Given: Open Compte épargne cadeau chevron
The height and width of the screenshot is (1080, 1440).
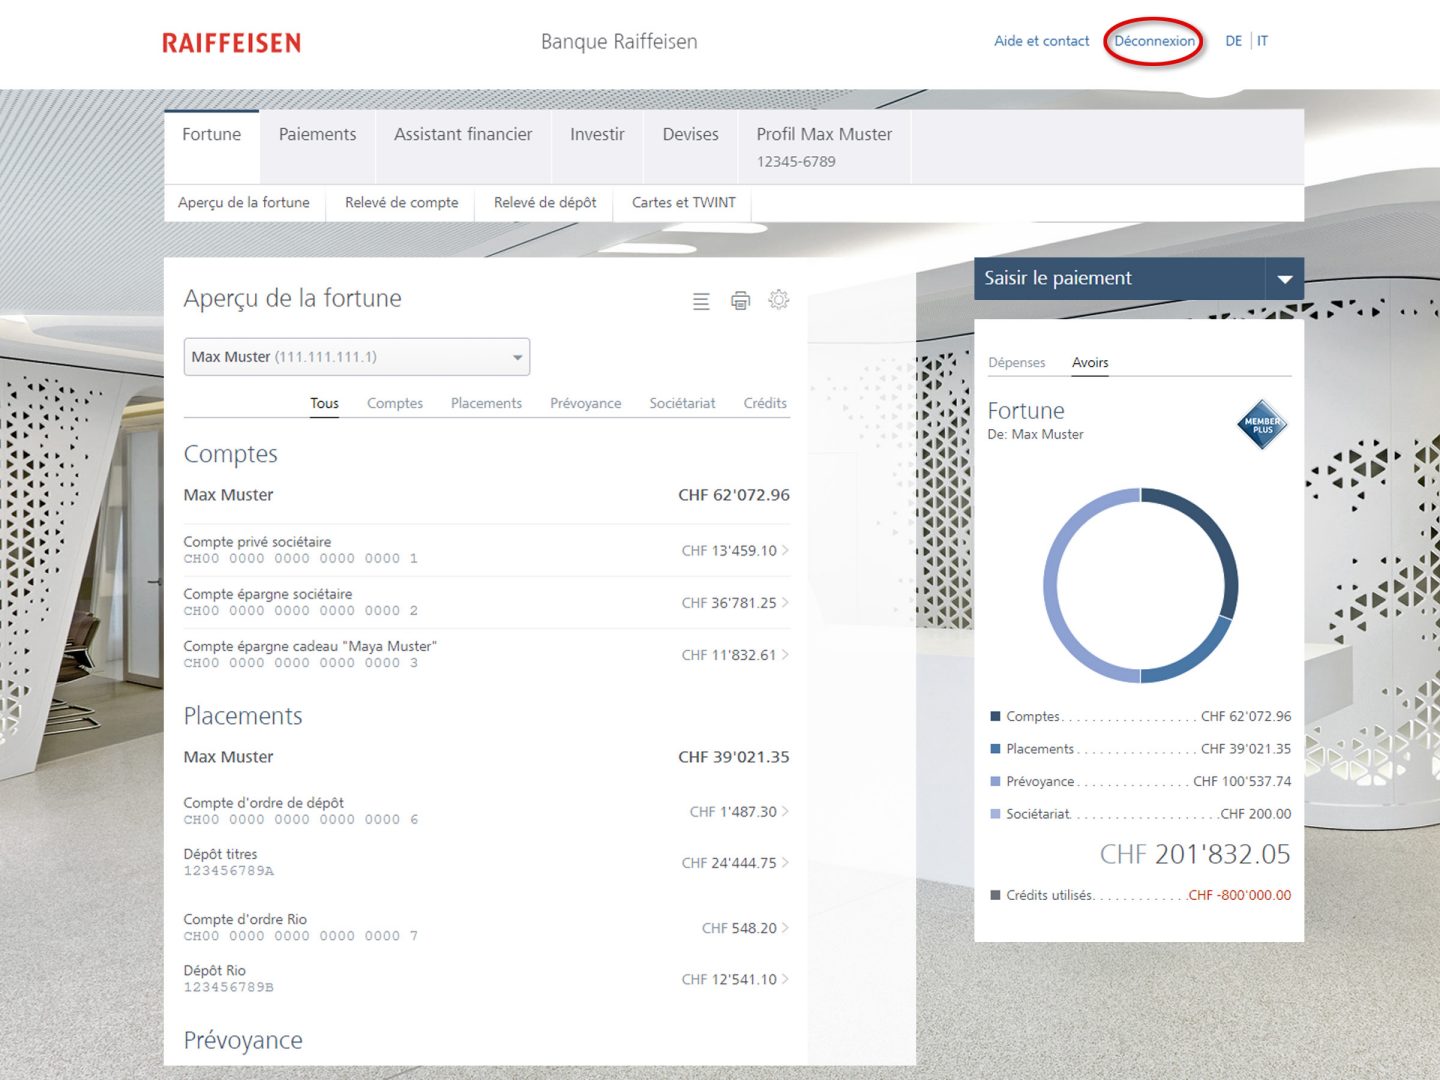Looking at the screenshot, I should (x=785, y=655).
